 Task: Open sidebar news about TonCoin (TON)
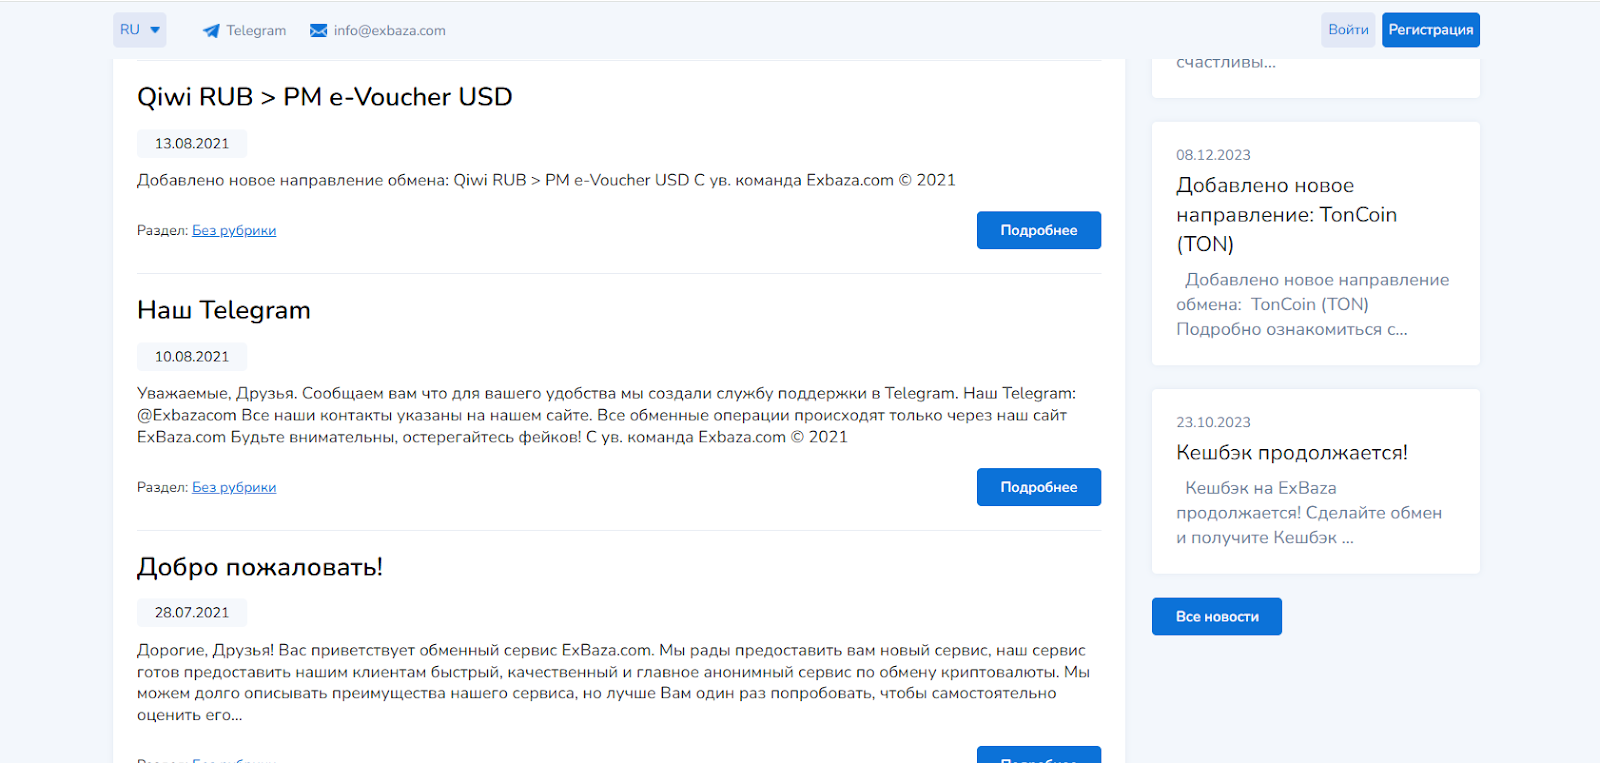point(1287,215)
